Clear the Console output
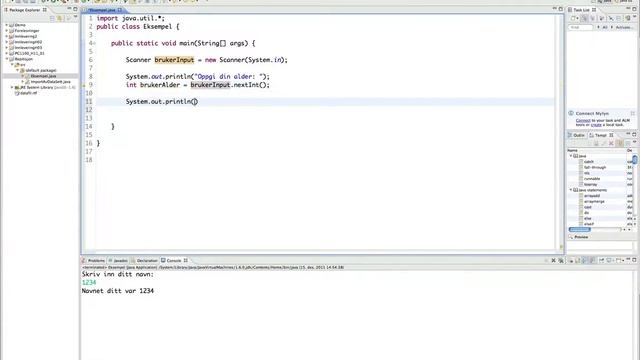 point(571,260)
